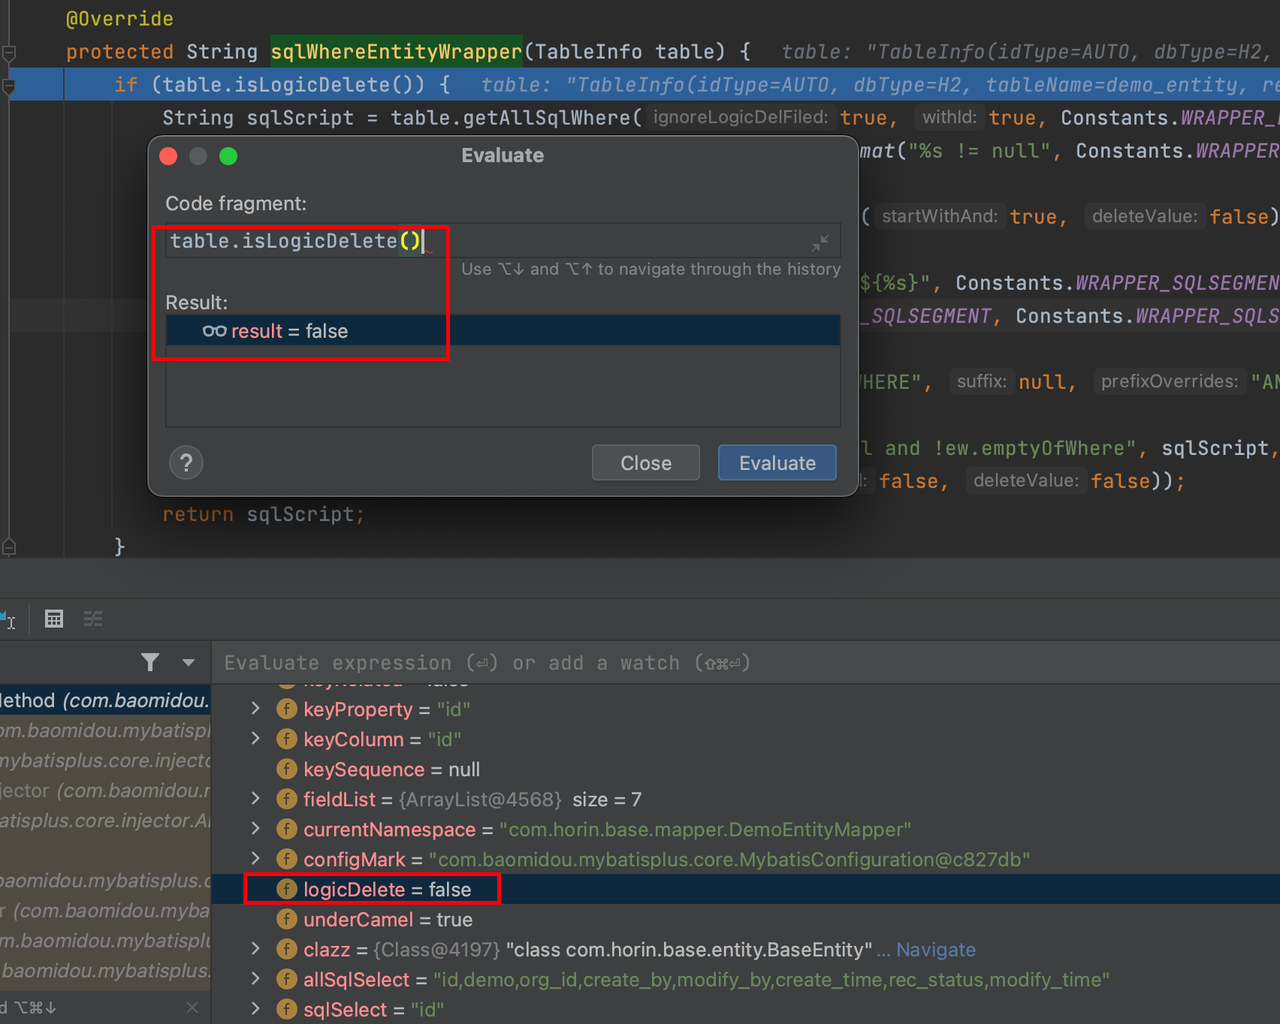1280x1024 pixels.
Task: Select the 'logicDelete = false' variable row
Action: tap(746, 889)
